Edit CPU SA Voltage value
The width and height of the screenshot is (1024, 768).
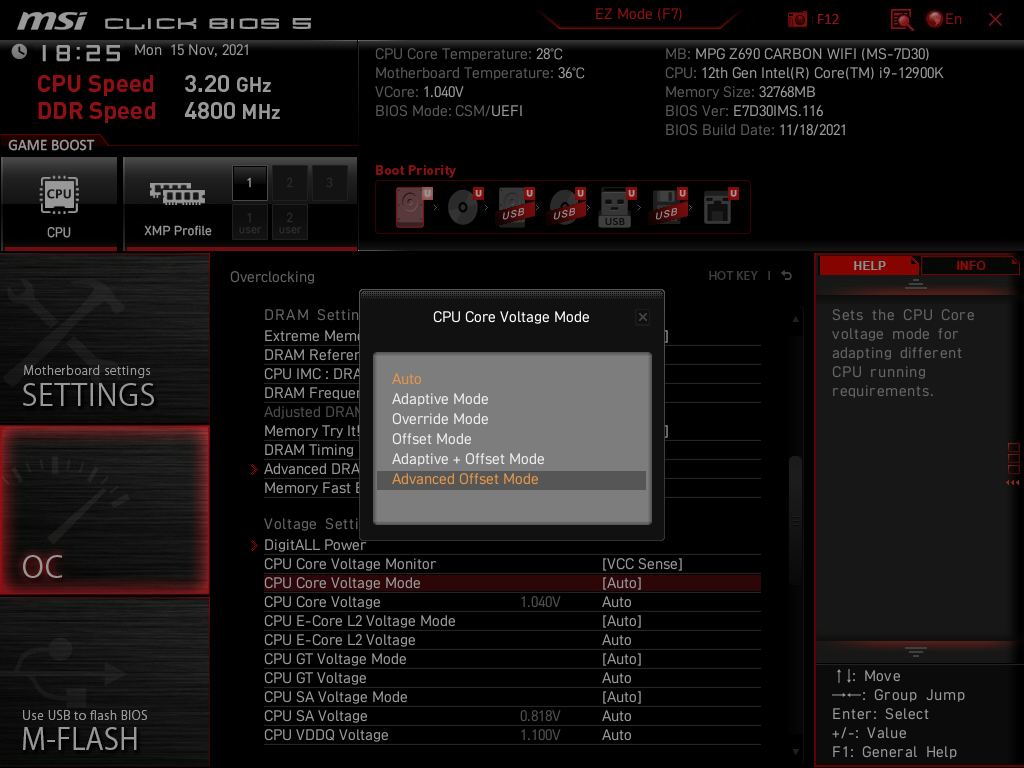[x=616, y=716]
